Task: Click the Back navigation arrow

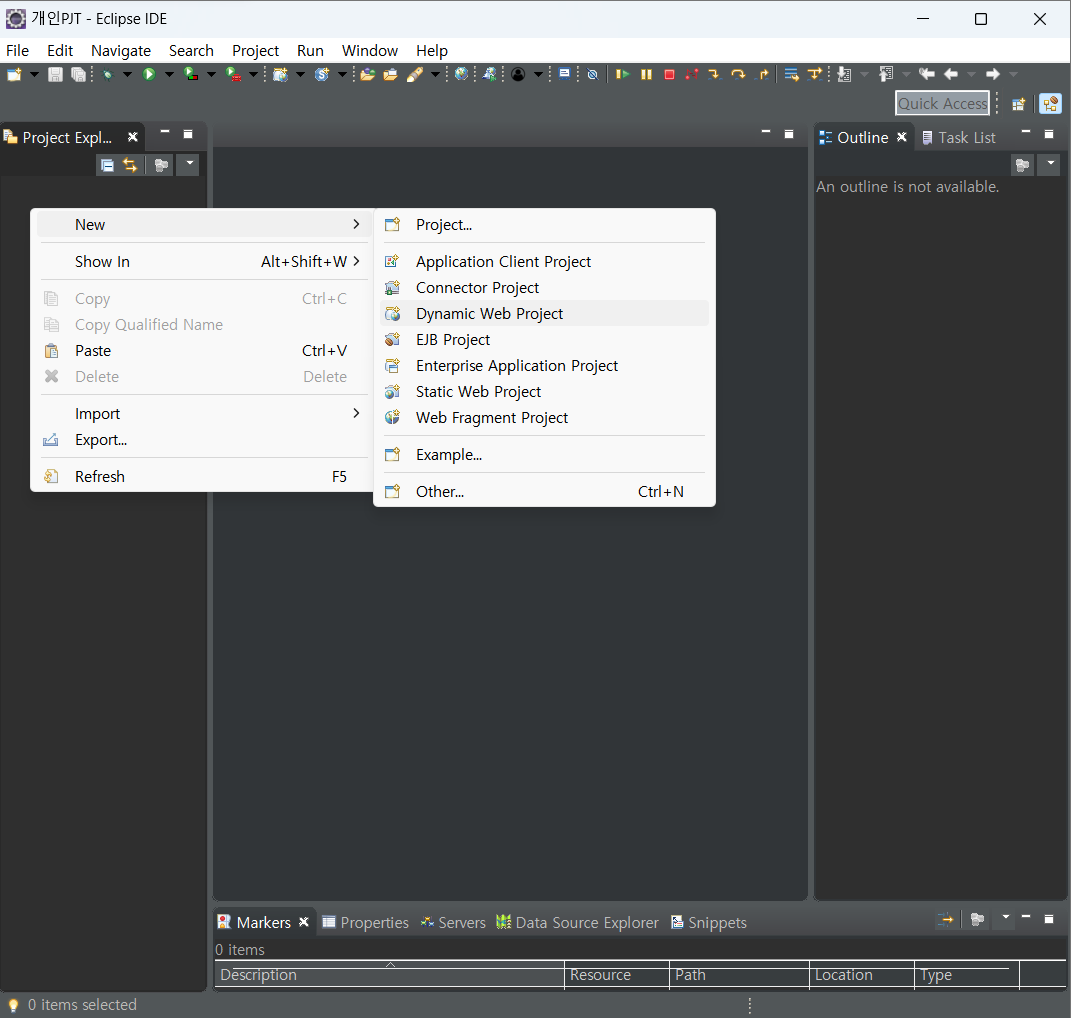Action: point(951,74)
